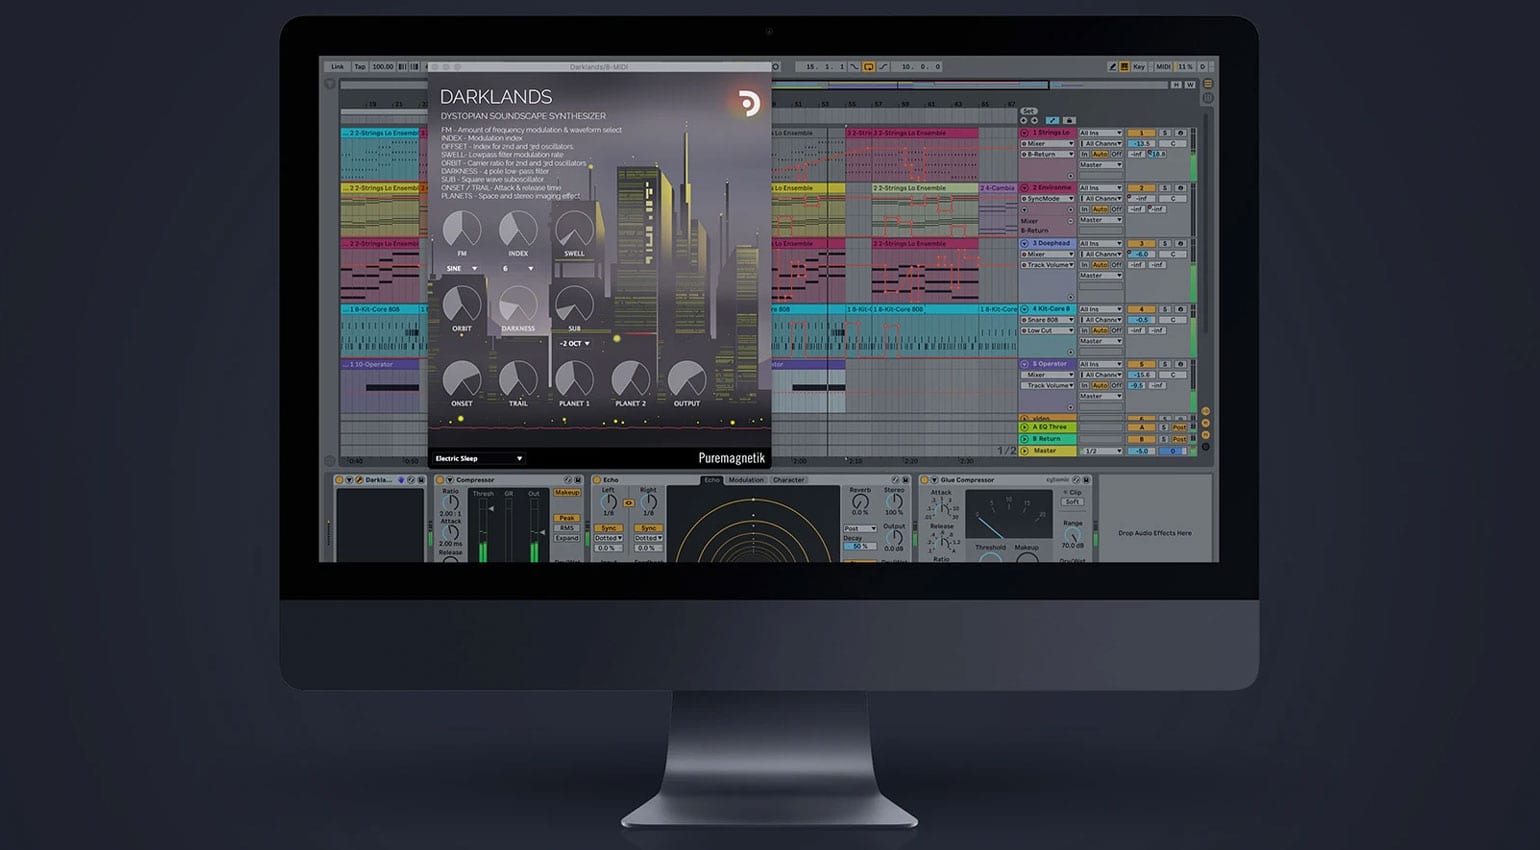Viewport: 1540px width, 850px height.
Task: Turn the FM knob in Darklands
Action: (x=462, y=230)
